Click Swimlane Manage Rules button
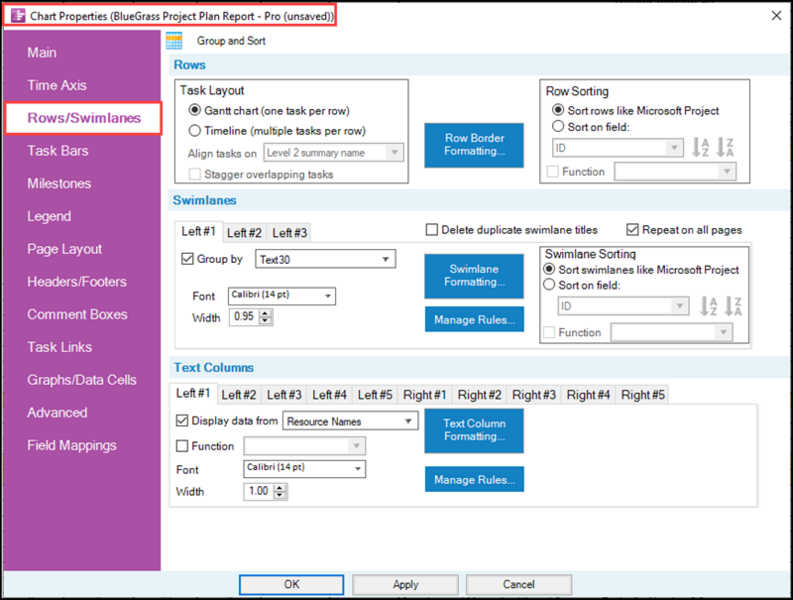Screen dimensions: 793x600 tap(474, 319)
